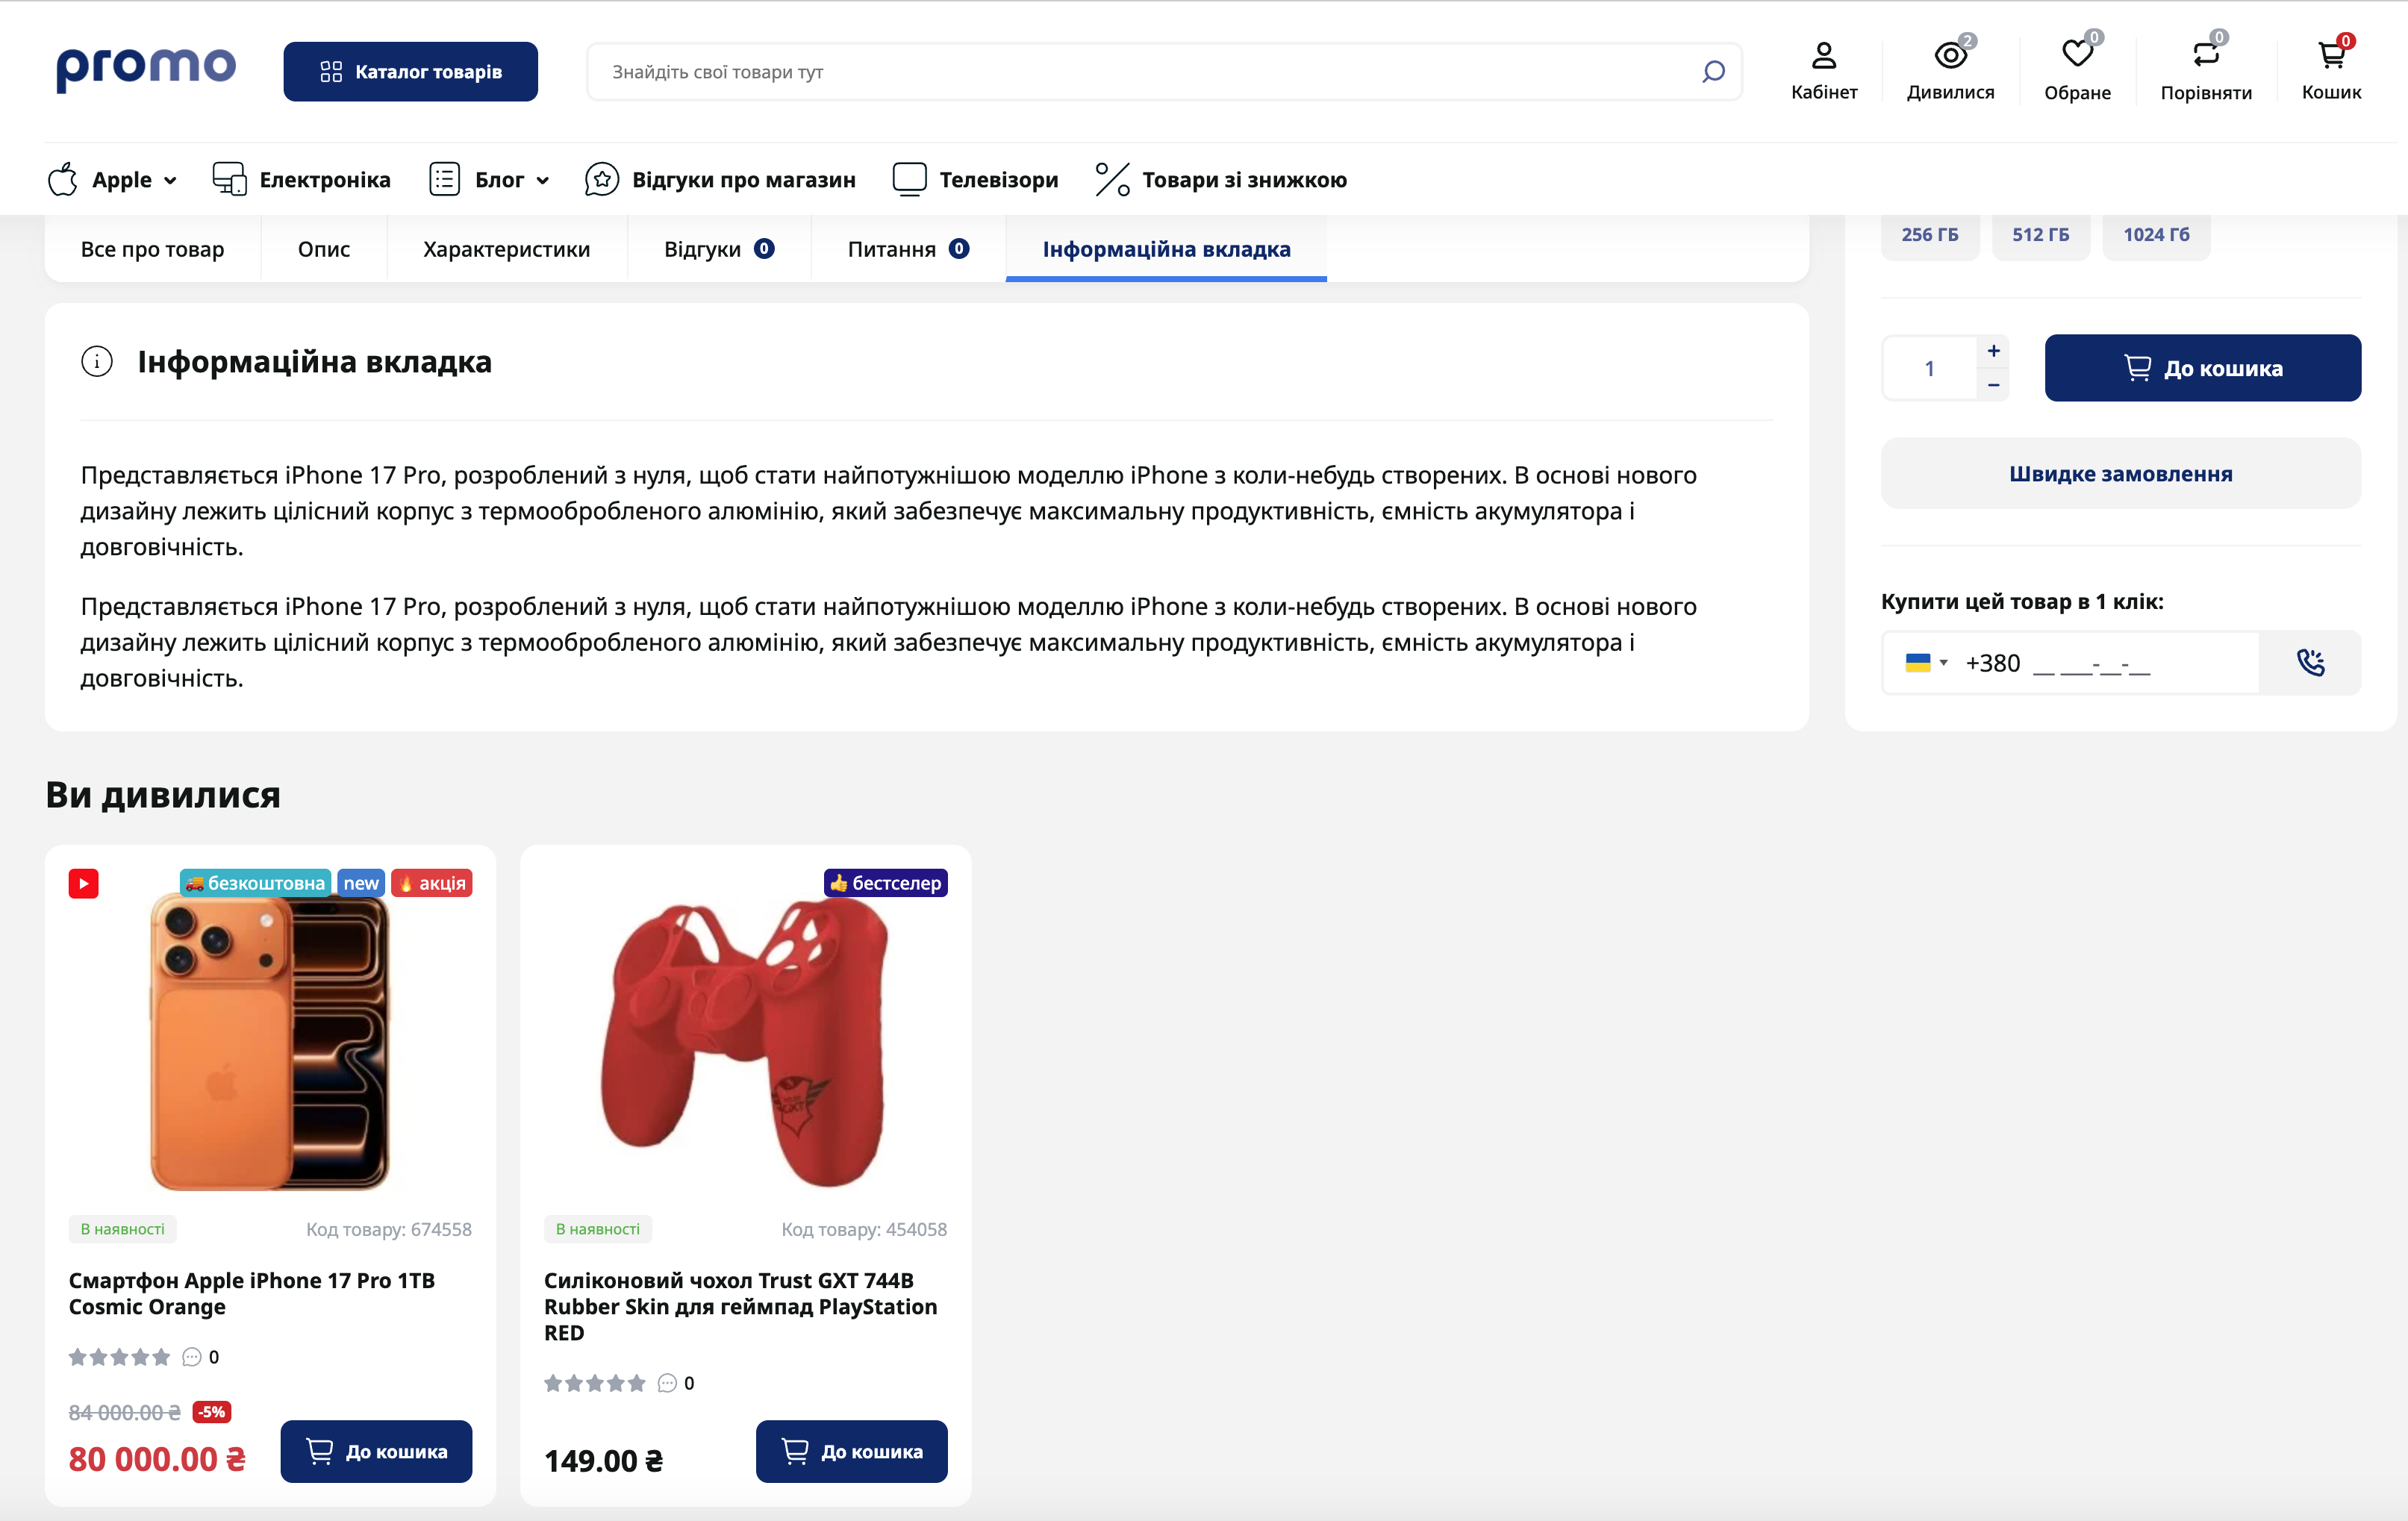
Task: Open the Кабінет user account icon
Action: 1823,56
